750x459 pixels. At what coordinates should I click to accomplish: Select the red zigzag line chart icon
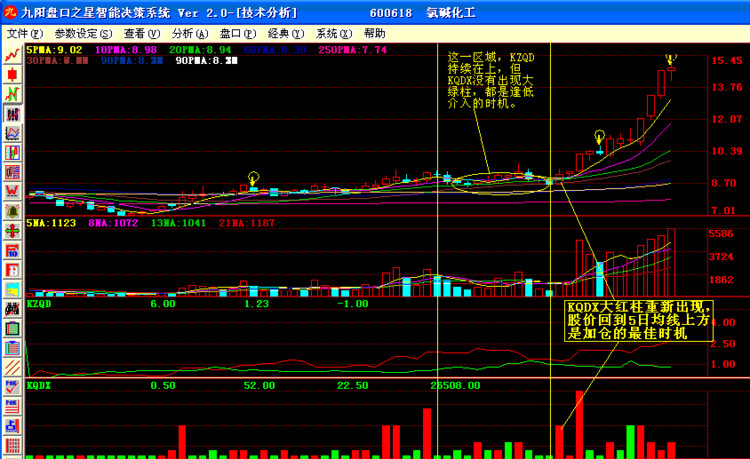(12, 55)
